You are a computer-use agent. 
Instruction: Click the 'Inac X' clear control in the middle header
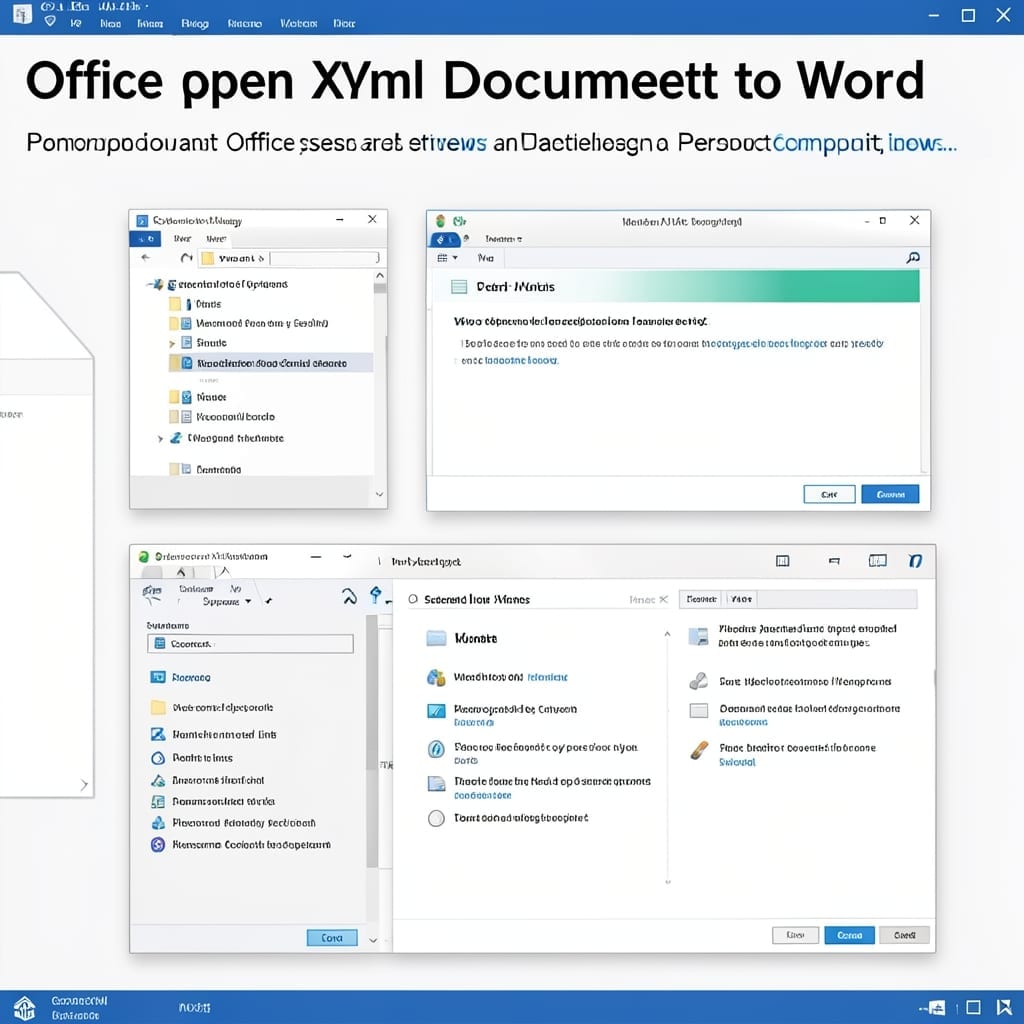(648, 600)
